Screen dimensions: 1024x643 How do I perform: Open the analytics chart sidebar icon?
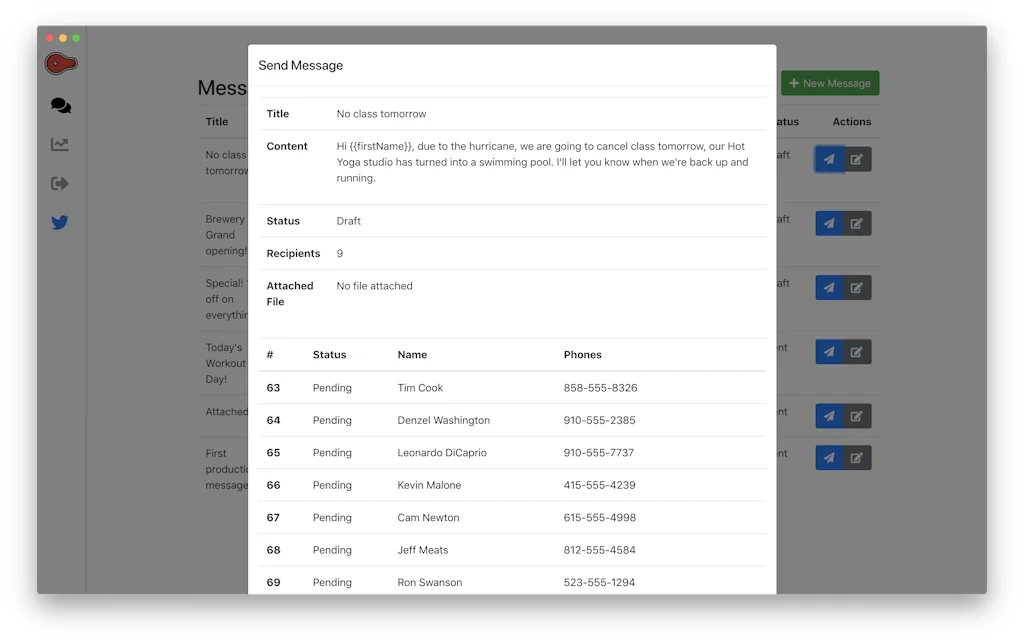[x=61, y=144]
